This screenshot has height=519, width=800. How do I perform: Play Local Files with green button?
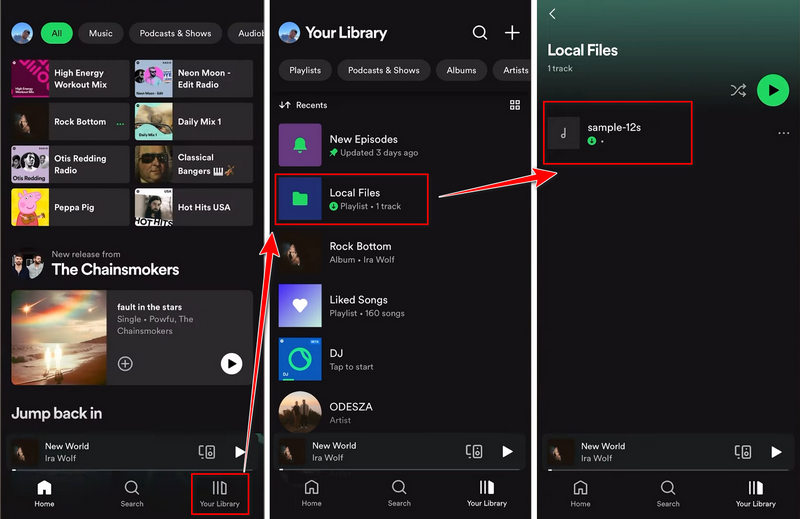pyautogui.click(x=773, y=90)
